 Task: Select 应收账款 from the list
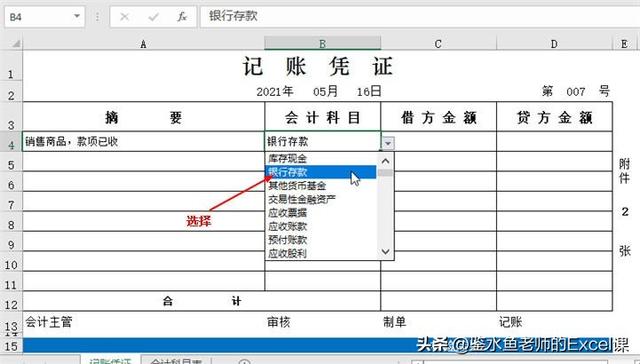tap(287, 226)
